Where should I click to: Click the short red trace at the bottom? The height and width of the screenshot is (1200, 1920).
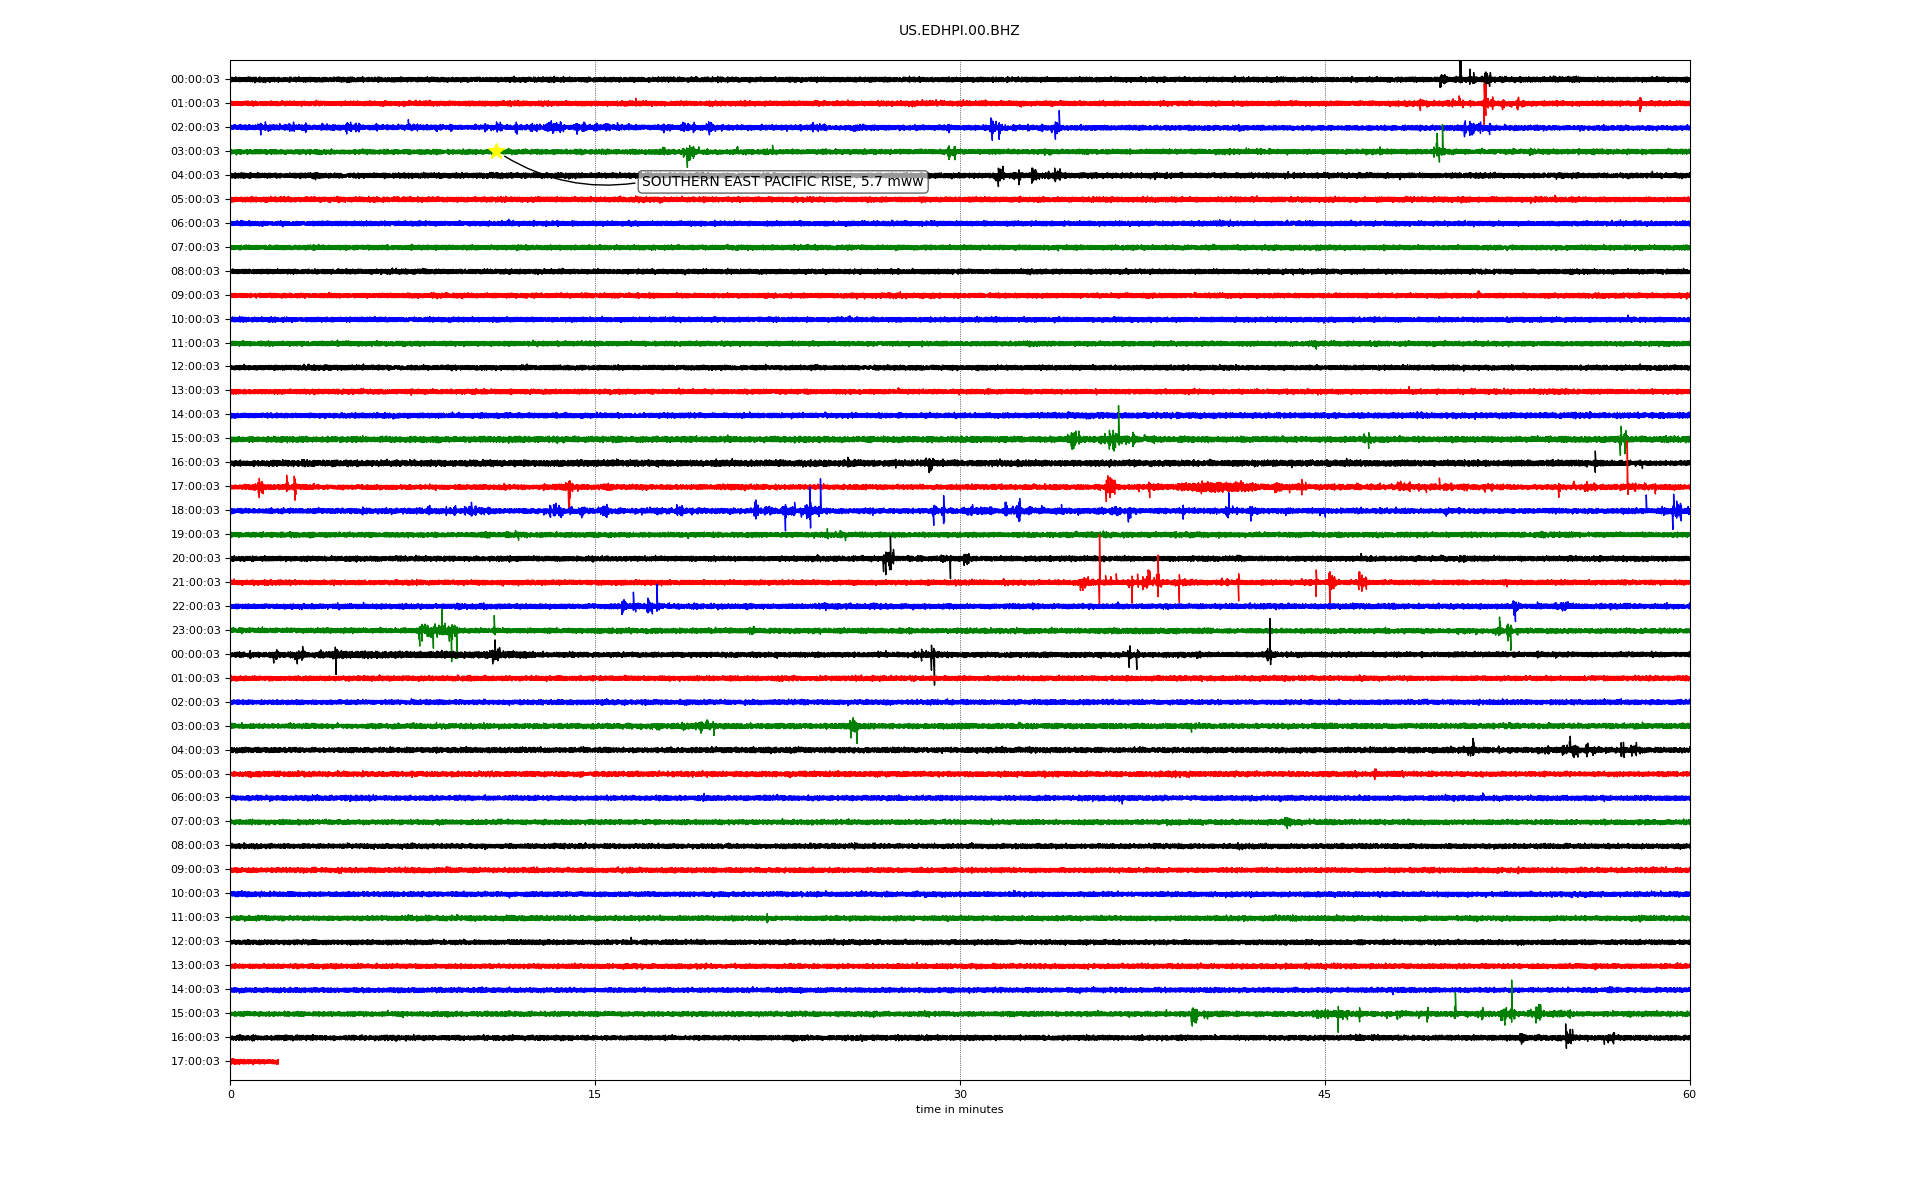pos(254,1061)
